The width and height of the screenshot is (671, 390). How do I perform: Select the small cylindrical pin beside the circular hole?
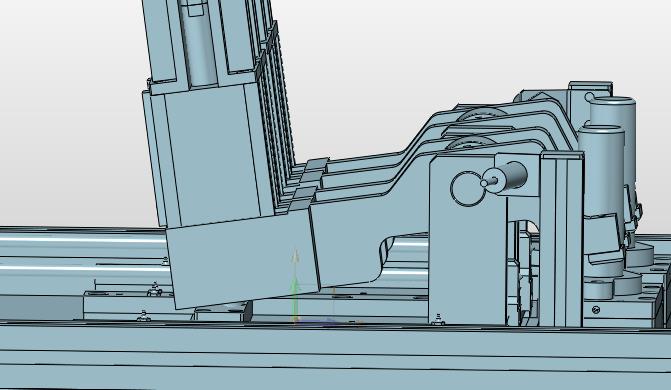point(504,176)
